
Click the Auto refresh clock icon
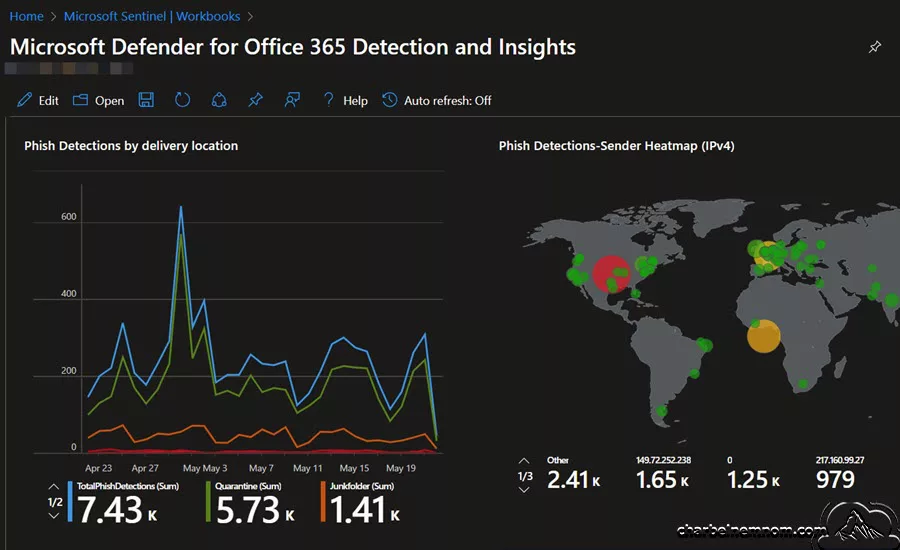pos(390,100)
